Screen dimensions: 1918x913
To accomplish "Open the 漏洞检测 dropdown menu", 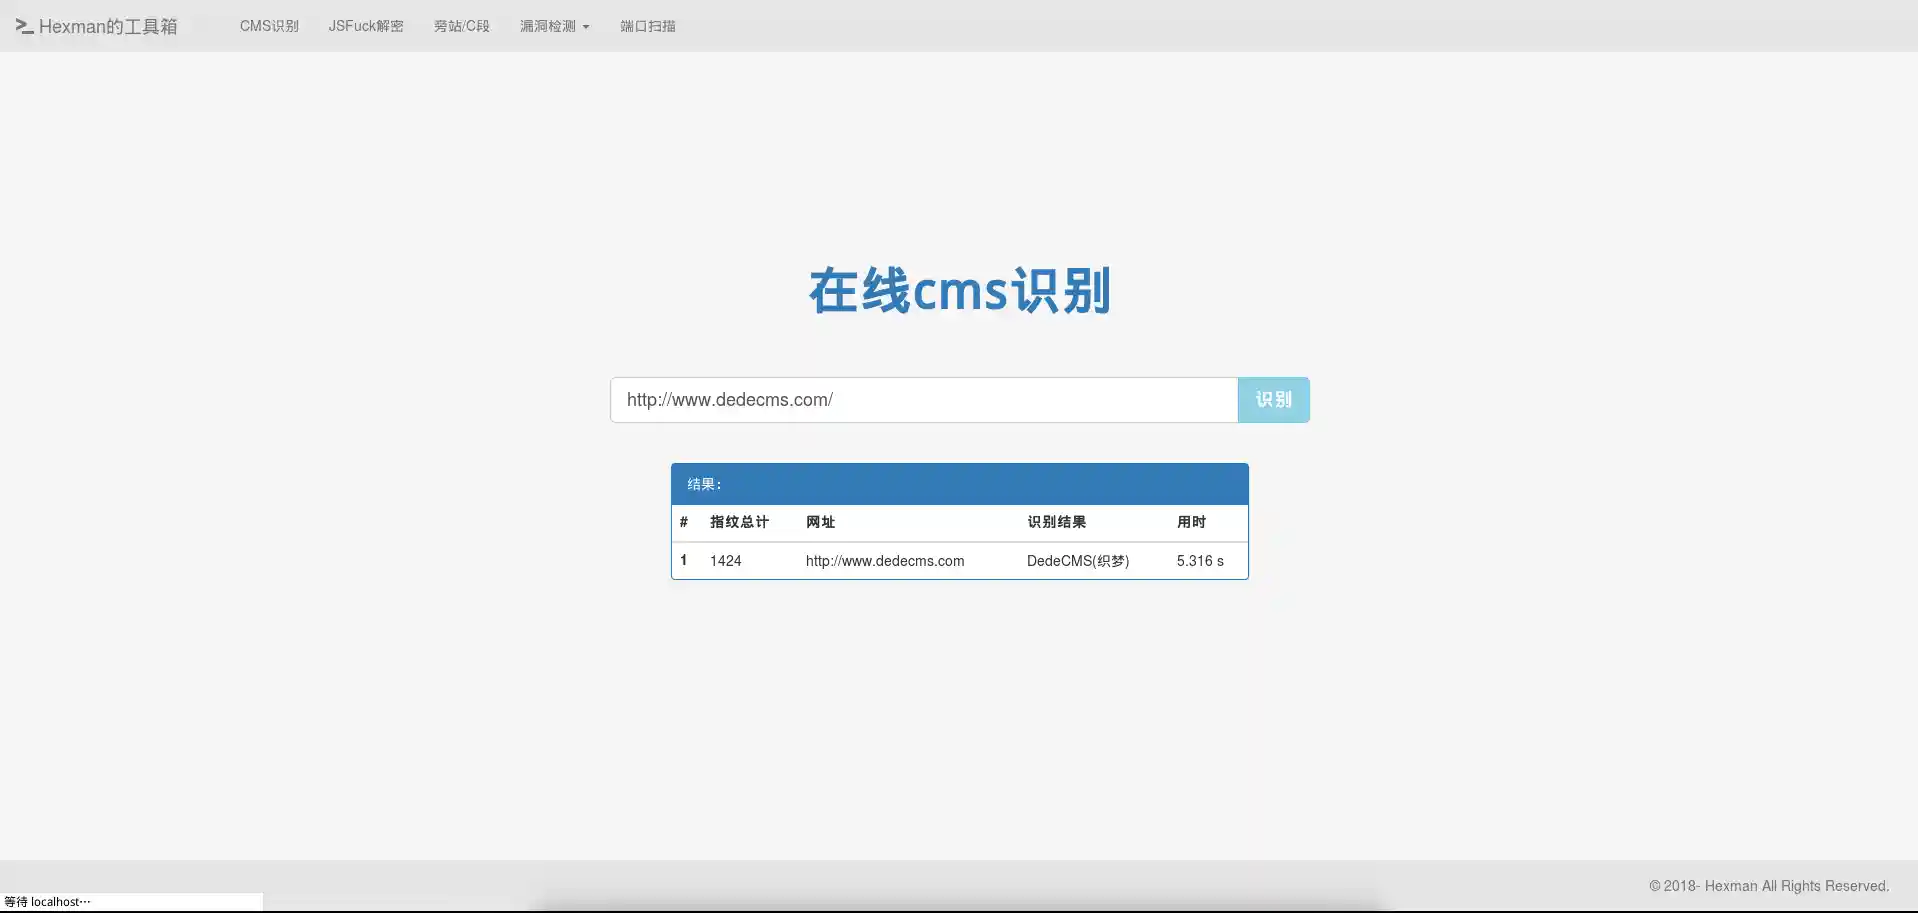I will tap(550, 26).
